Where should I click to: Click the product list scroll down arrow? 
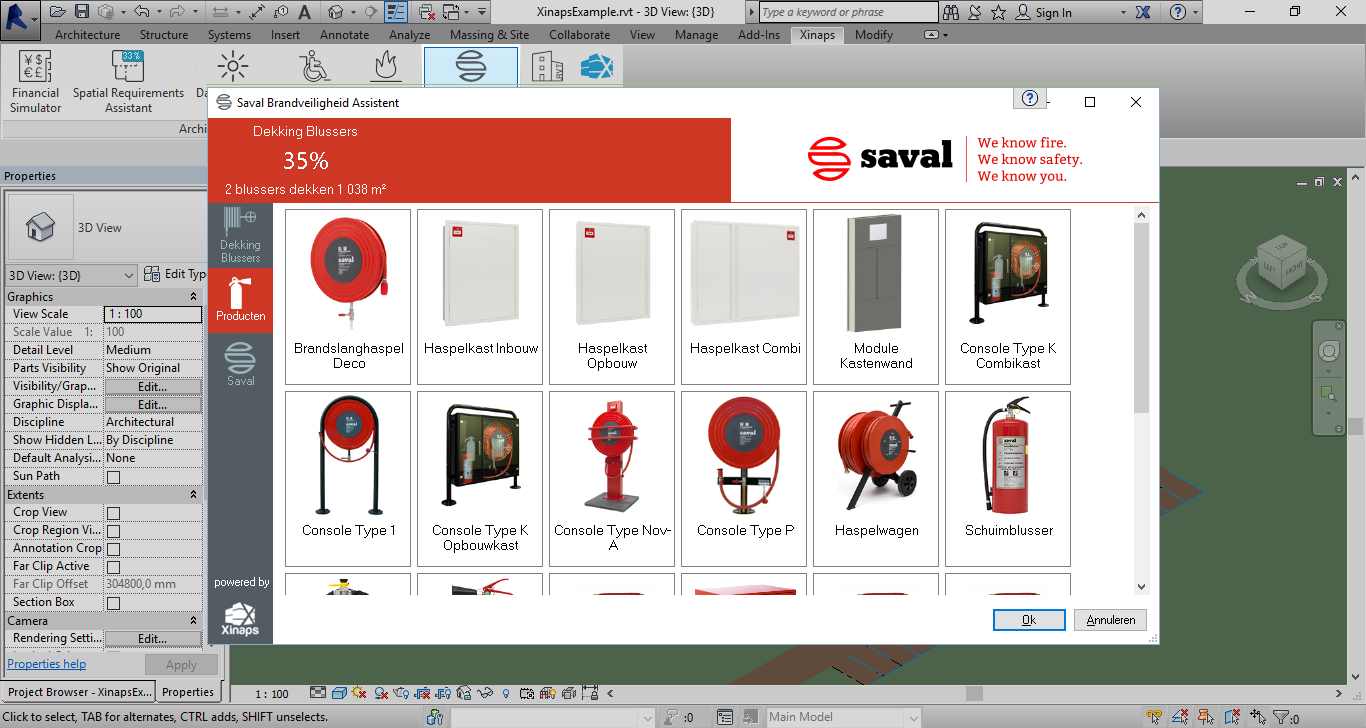tap(1142, 587)
